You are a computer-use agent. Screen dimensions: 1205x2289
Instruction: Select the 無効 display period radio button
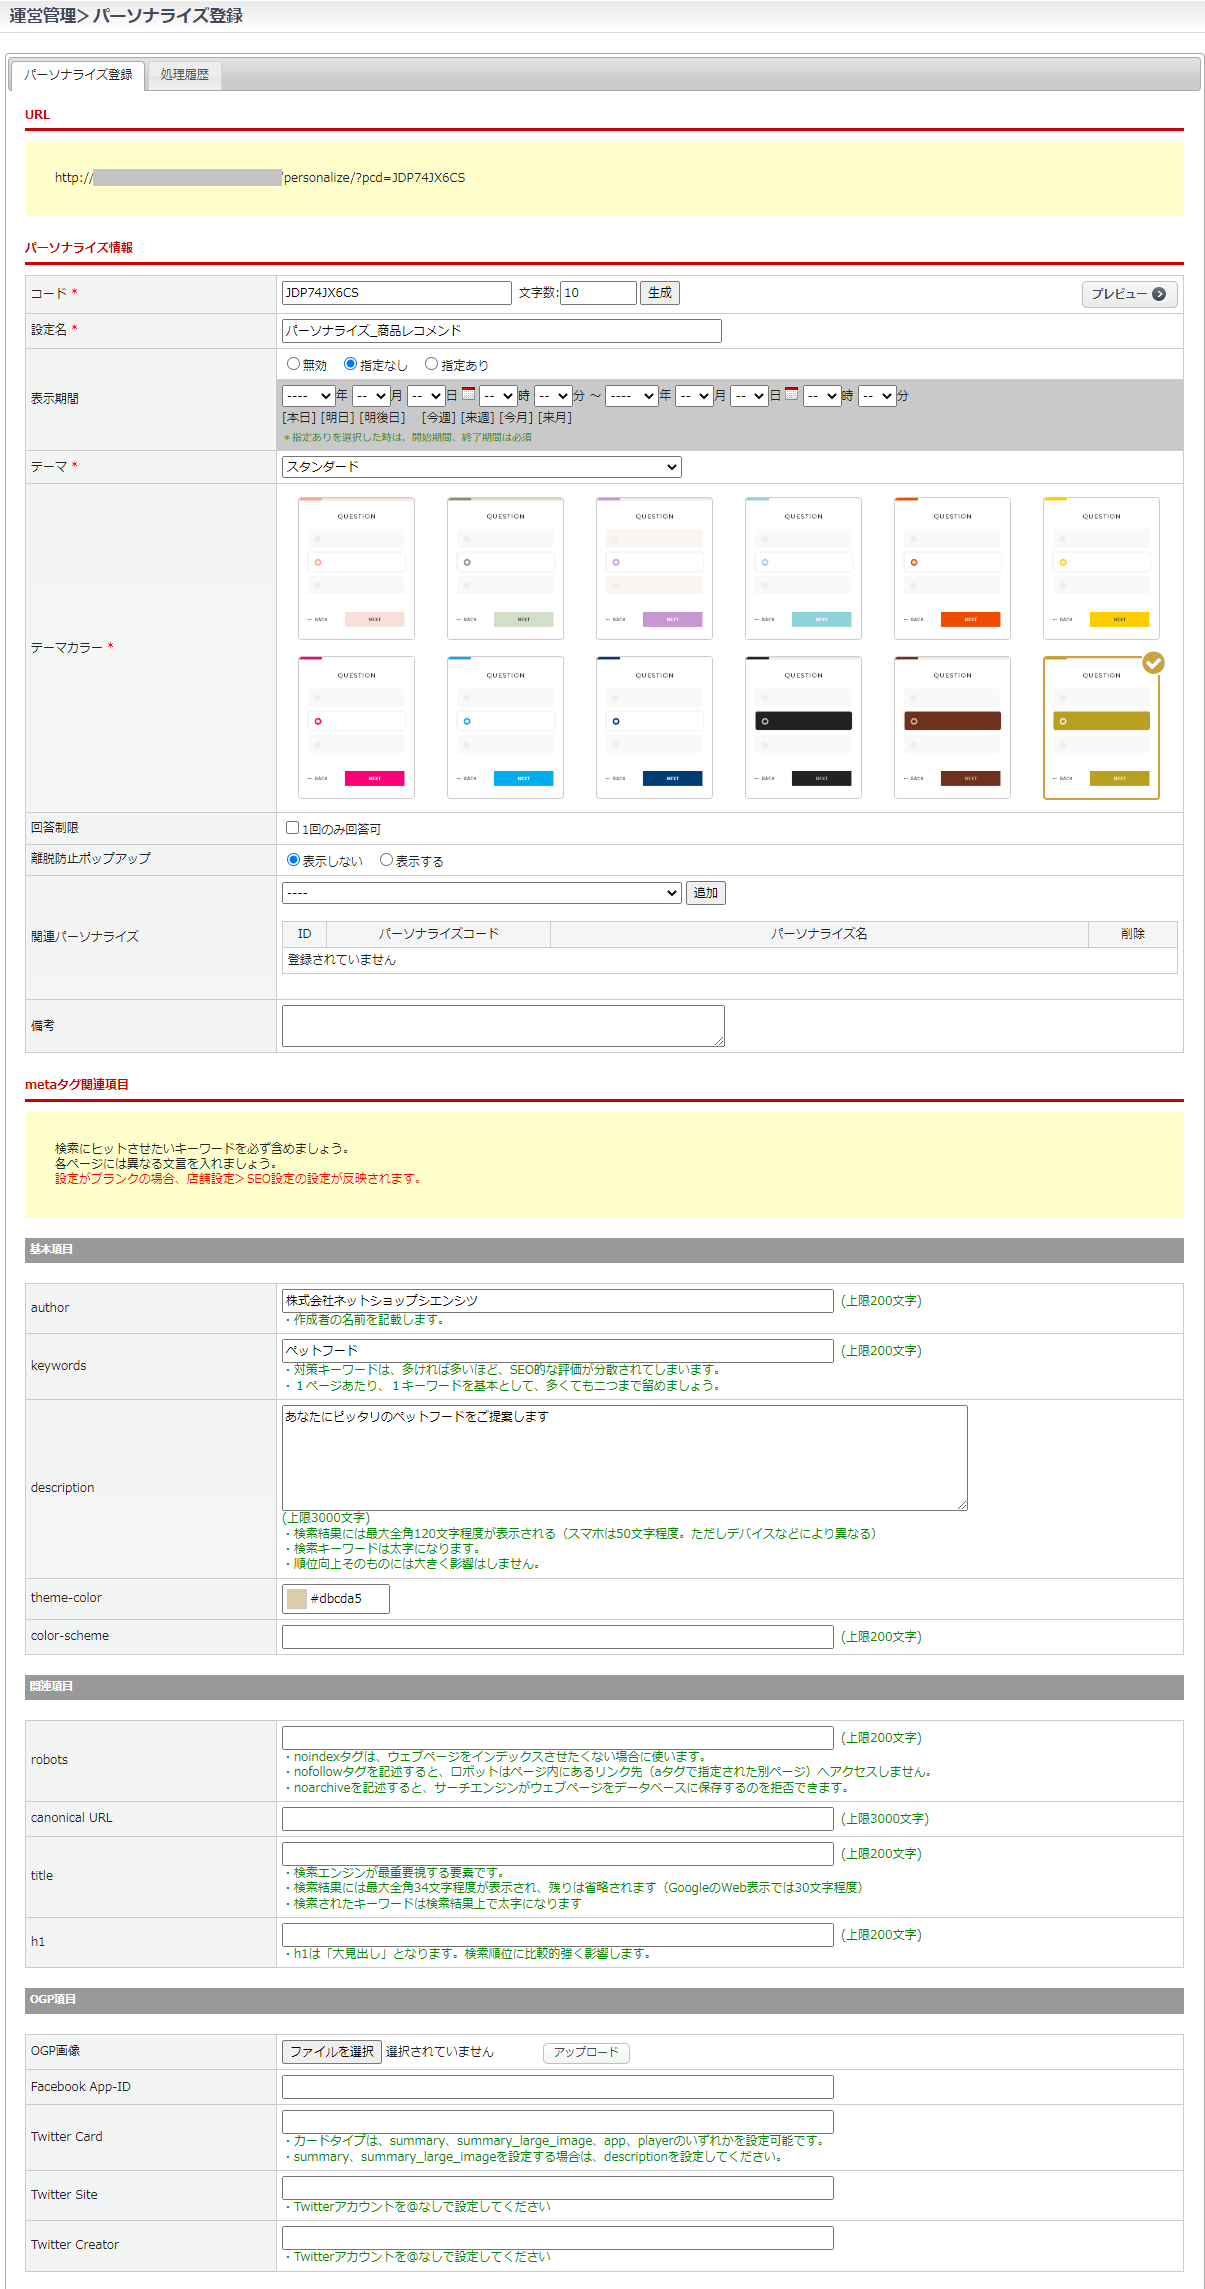coord(293,364)
